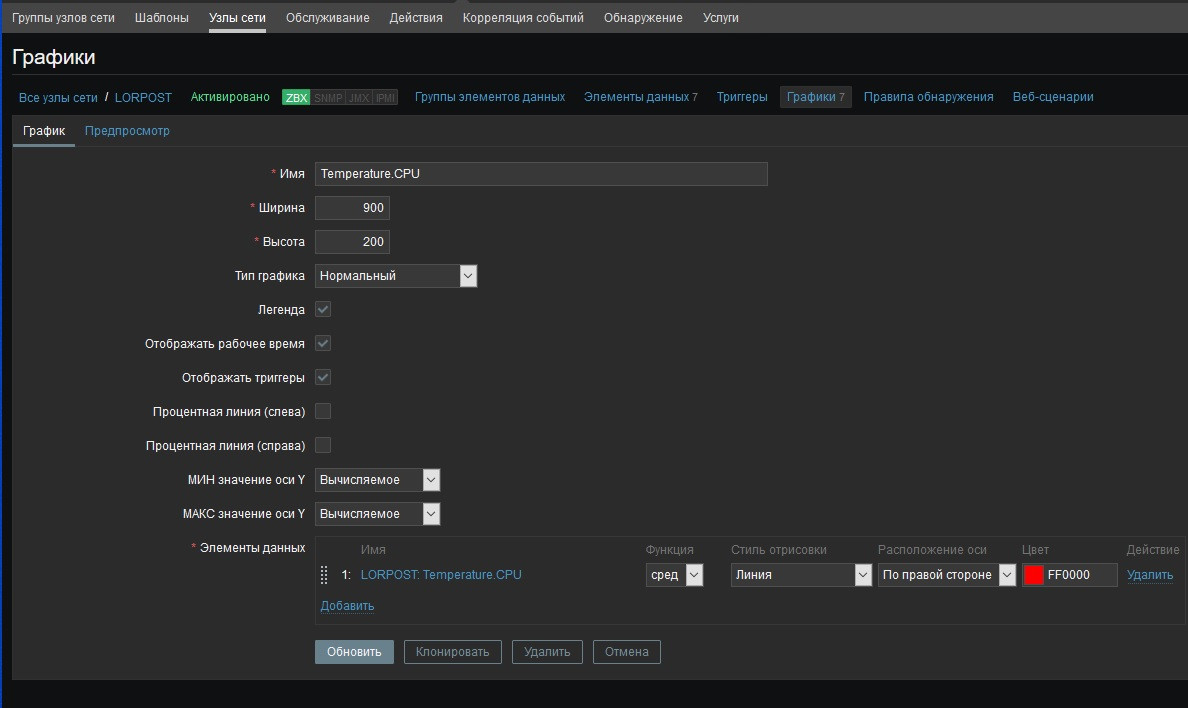This screenshot has height=708, width=1188.
Task: Toggle the Легенда checkbox
Action: pyautogui.click(x=323, y=310)
